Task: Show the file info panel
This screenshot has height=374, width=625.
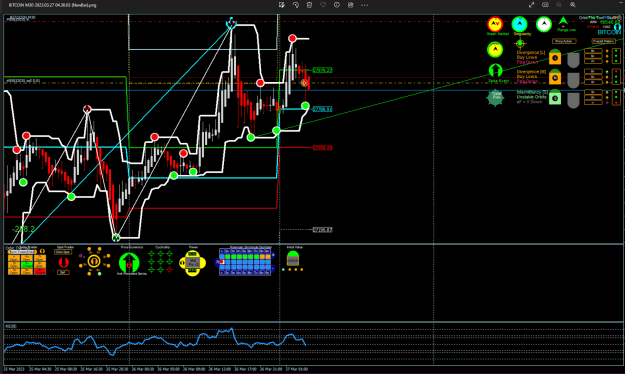Action: (337, 5)
